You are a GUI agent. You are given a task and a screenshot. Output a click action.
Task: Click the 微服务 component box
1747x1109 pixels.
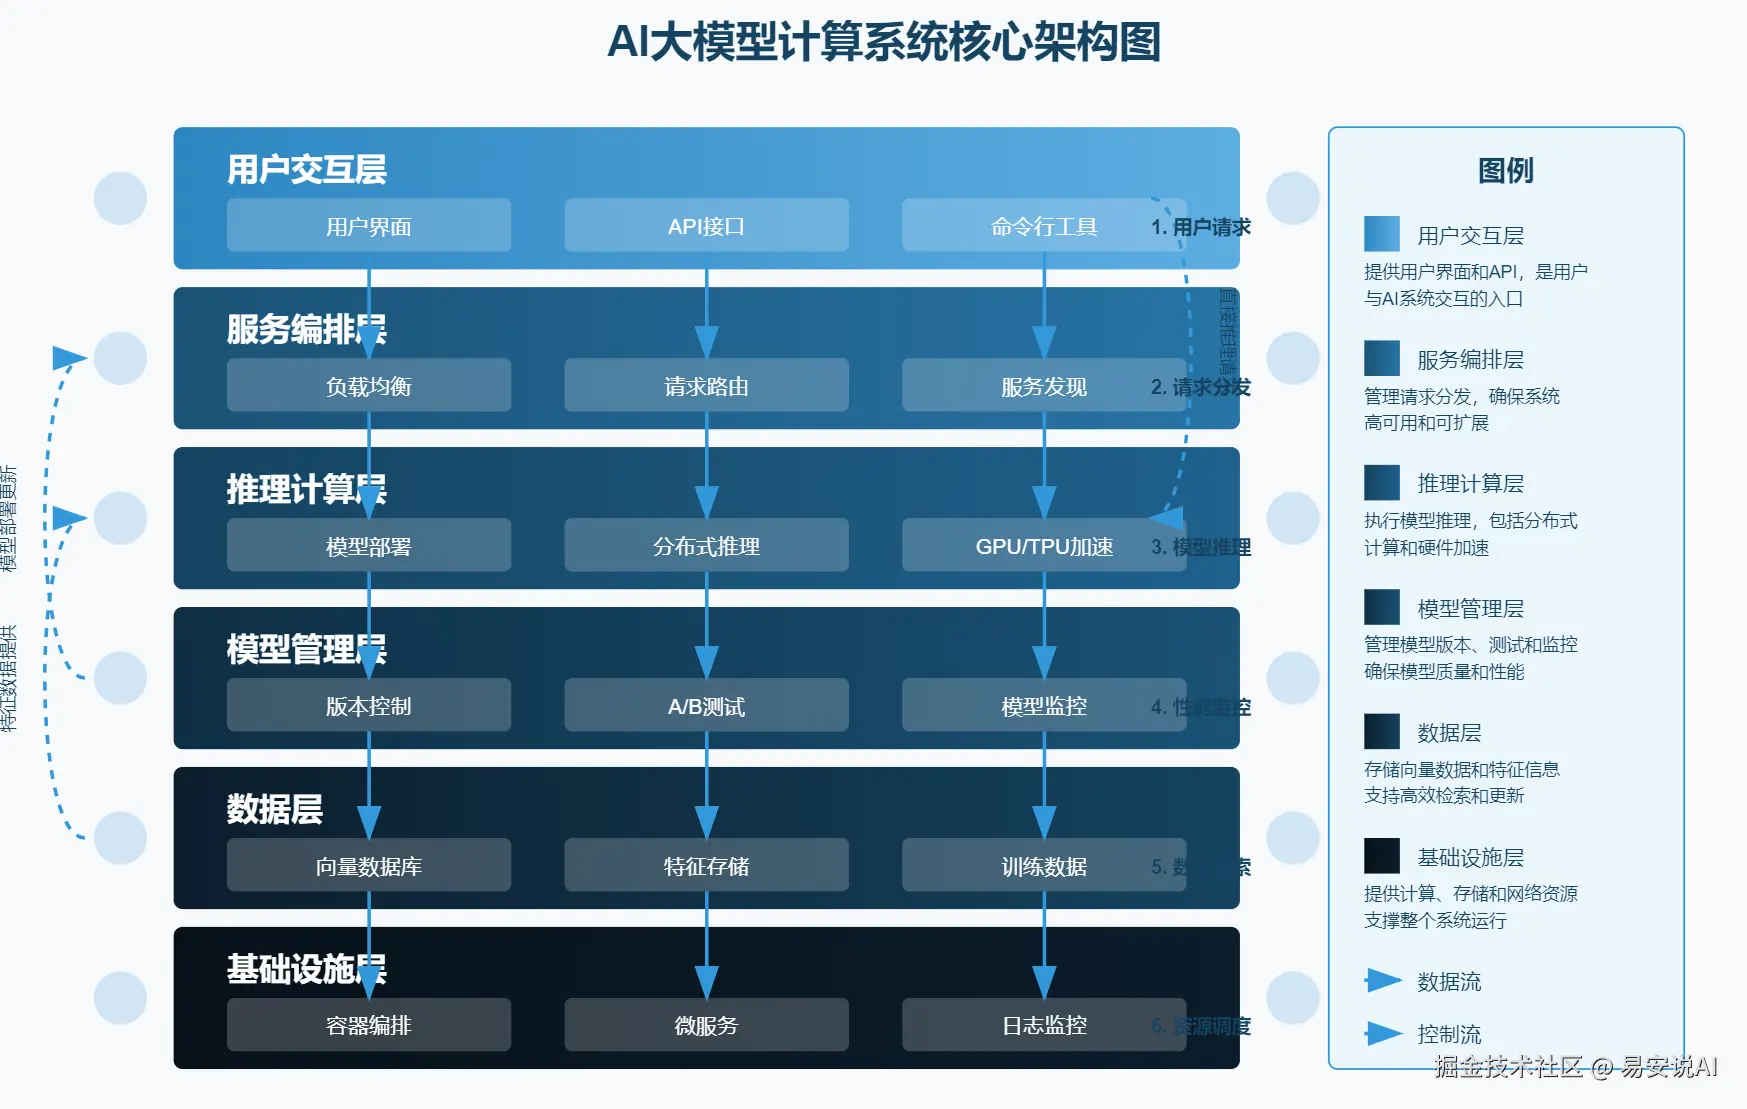[706, 1025]
